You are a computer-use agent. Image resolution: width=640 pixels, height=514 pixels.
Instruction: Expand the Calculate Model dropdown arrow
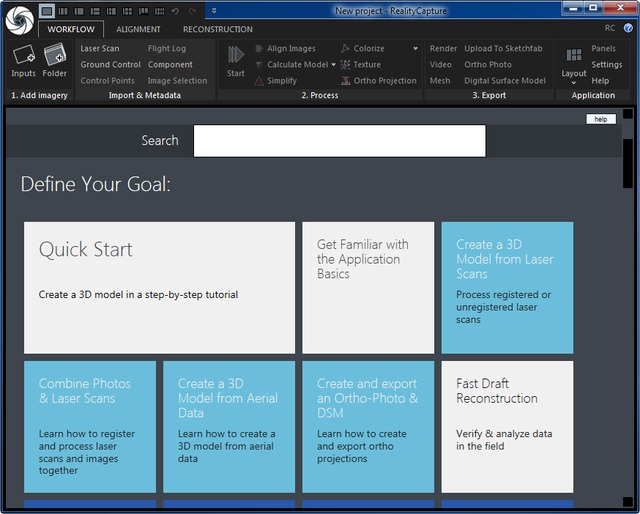pyautogui.click(x=333, y=65)
